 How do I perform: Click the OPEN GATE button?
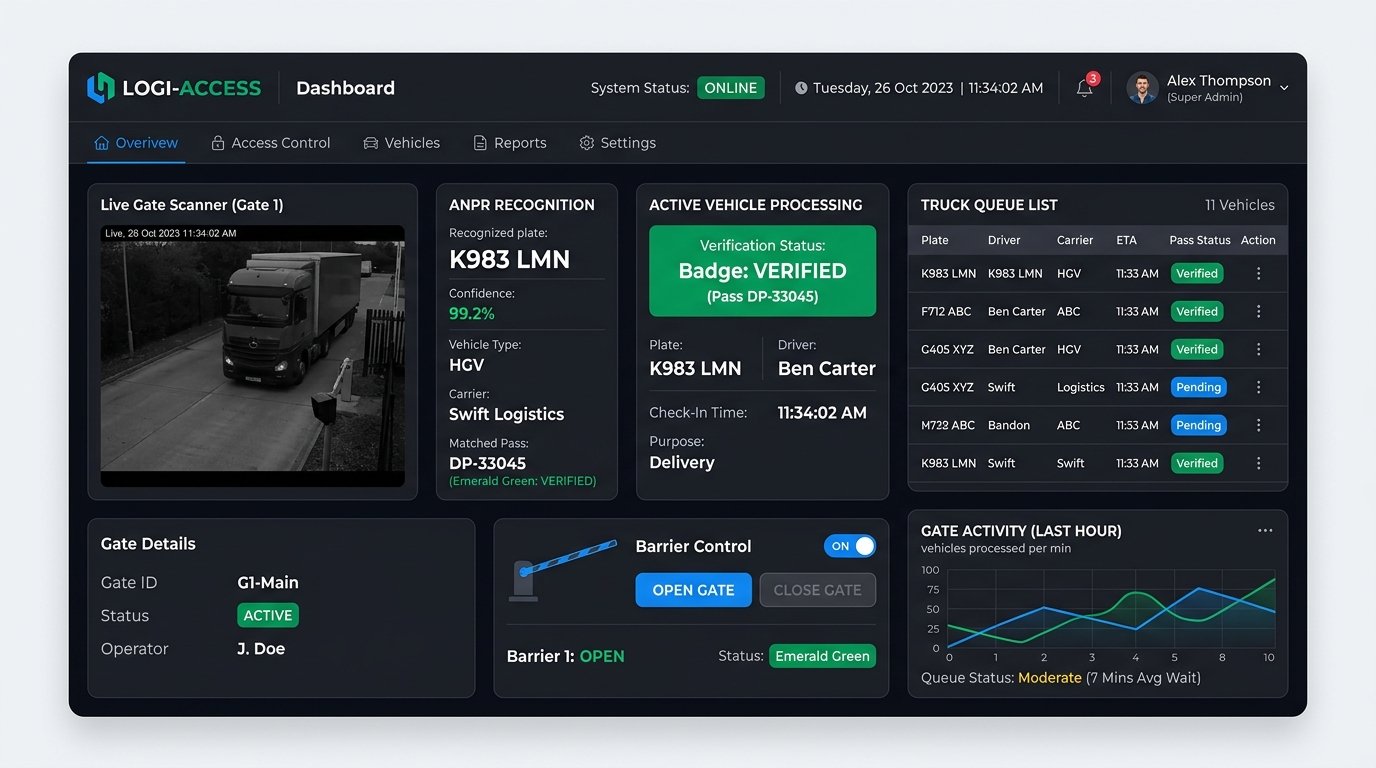click(x=693, y=590)
